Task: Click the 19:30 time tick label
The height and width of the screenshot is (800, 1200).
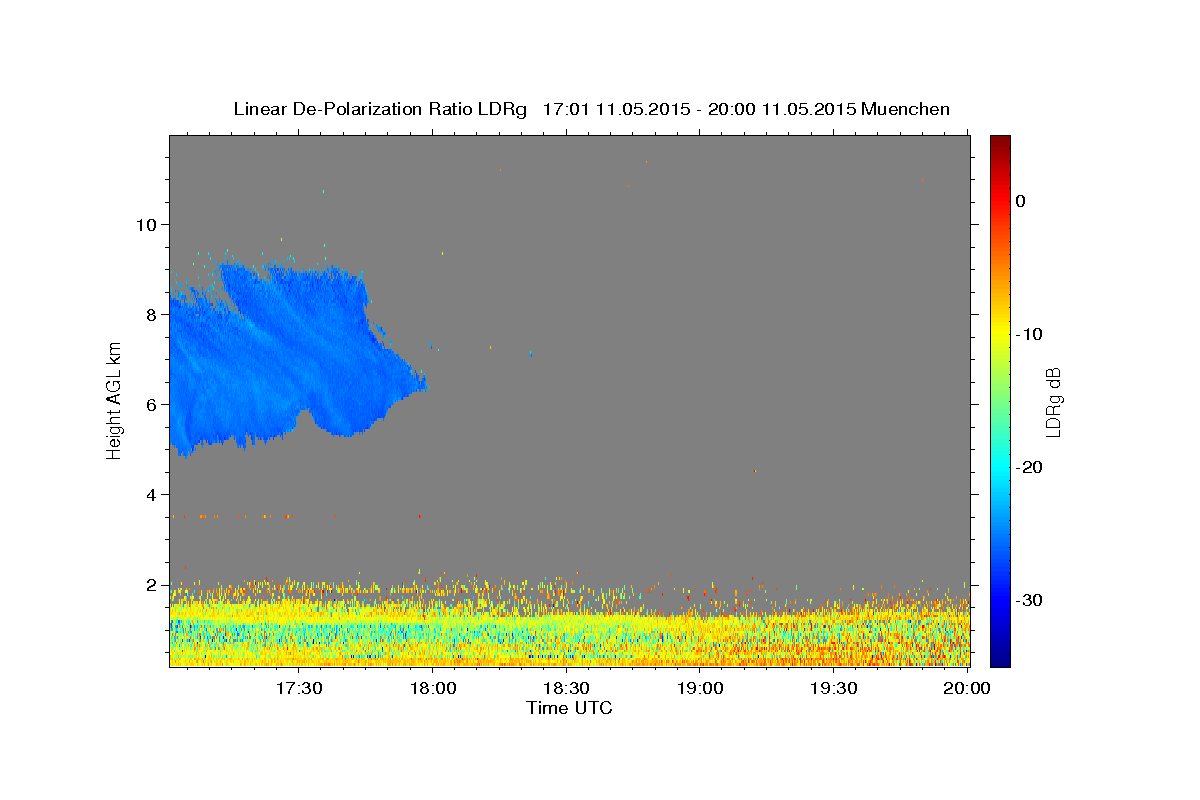Action: coord(833,689)
